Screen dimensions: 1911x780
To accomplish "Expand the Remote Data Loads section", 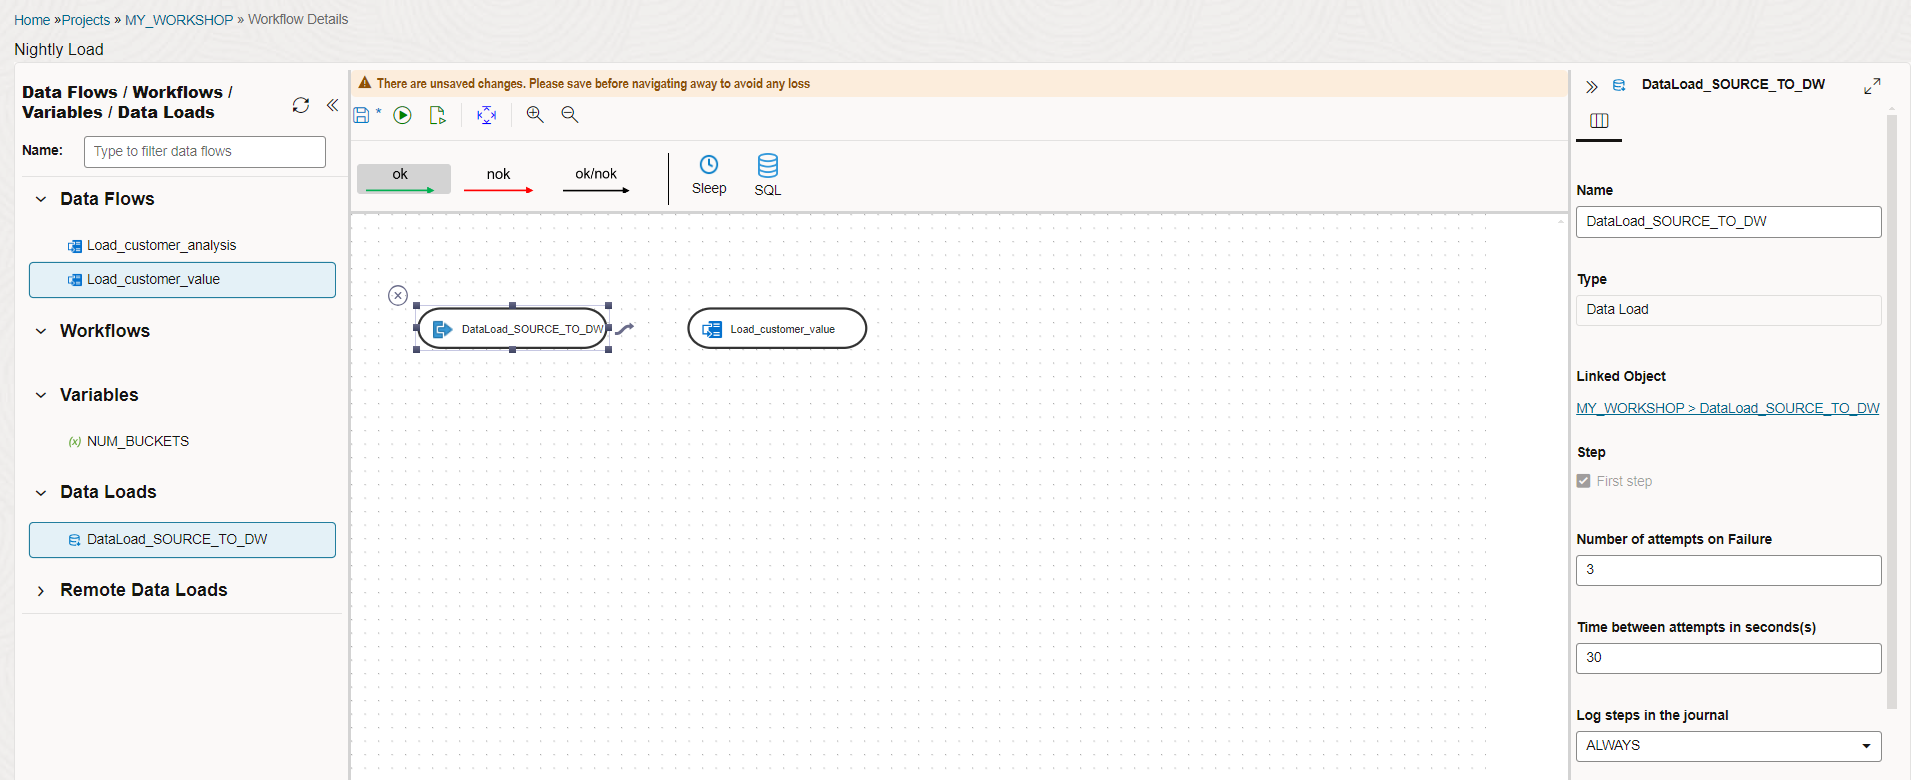I will point(41,591).
